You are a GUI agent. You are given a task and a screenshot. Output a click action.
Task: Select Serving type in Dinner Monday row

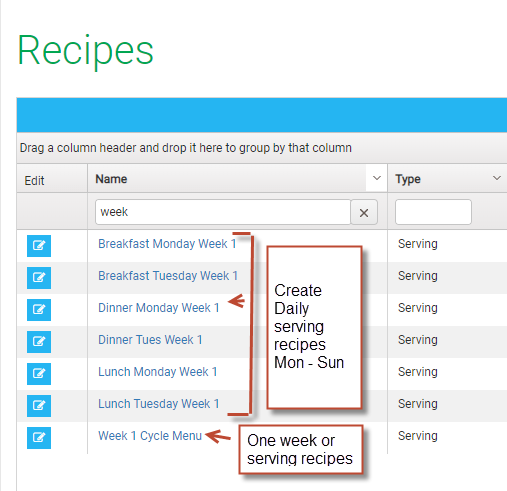pos(418,308)
